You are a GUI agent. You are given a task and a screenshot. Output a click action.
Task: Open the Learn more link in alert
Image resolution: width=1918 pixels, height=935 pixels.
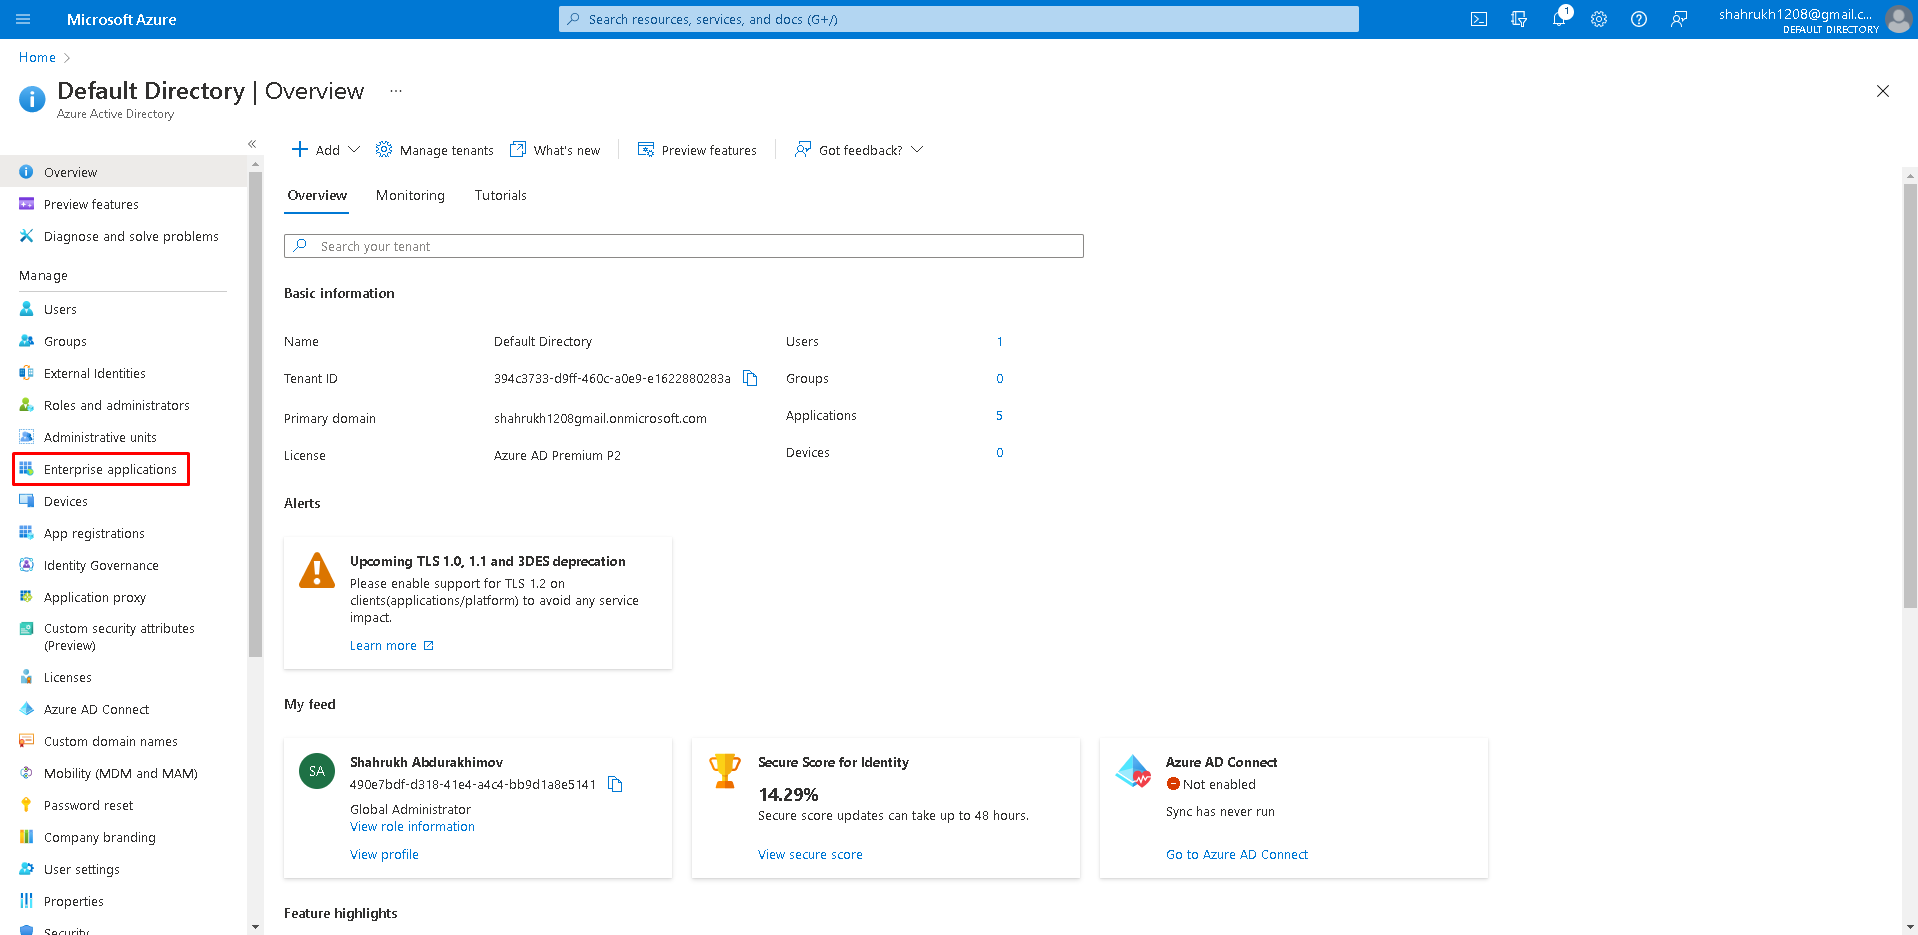pyautogui.click(x=391, y=645)
